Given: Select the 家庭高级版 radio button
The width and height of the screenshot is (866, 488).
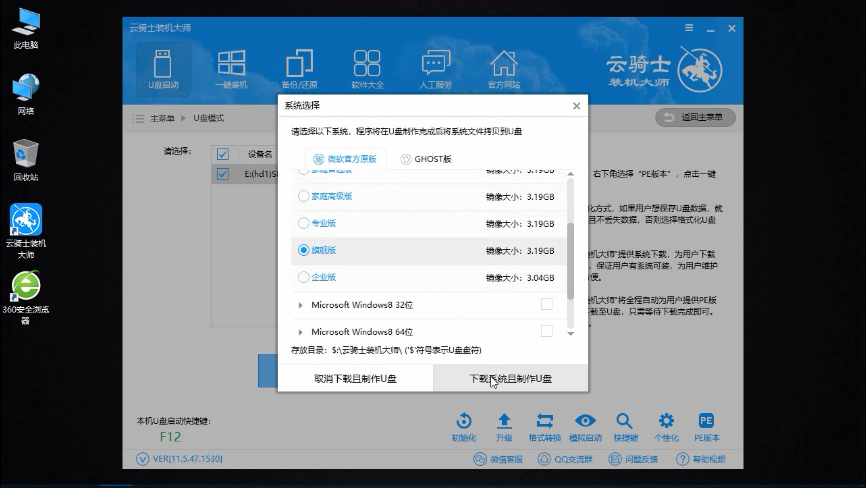Looking at the screenshot, I should coord(303,196).
